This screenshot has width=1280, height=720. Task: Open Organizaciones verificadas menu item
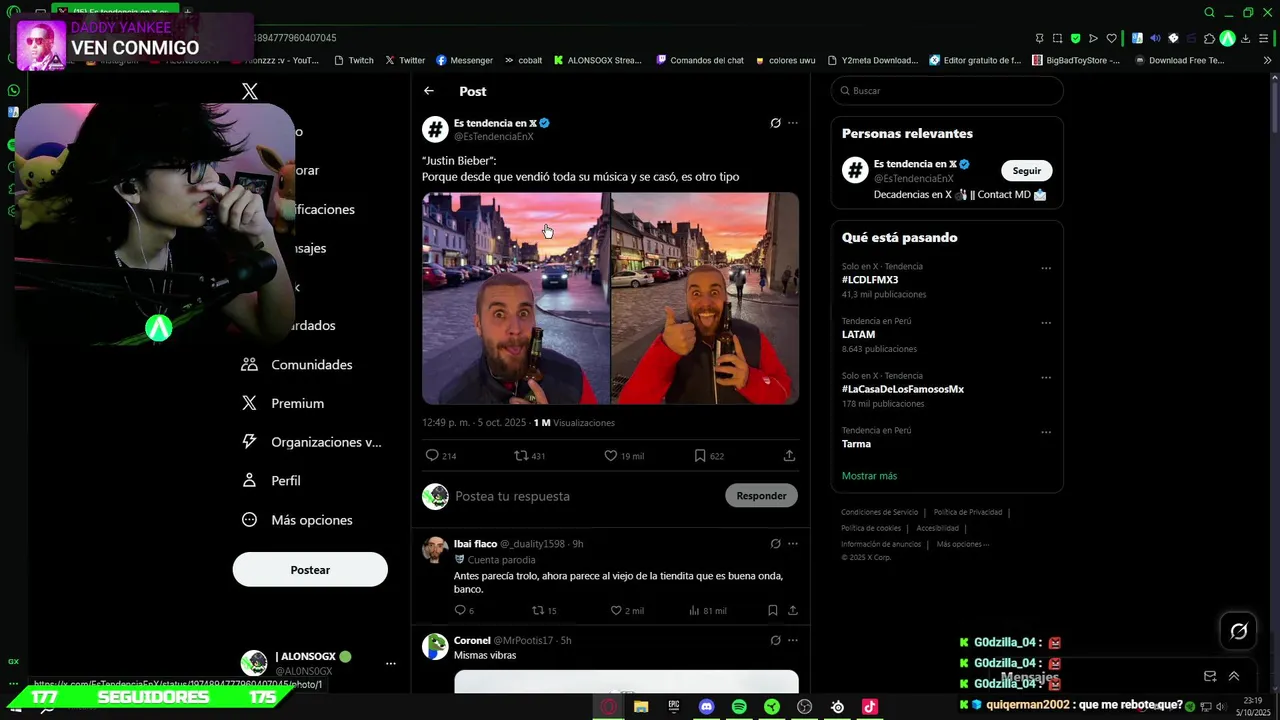click(x=312, y=442)
